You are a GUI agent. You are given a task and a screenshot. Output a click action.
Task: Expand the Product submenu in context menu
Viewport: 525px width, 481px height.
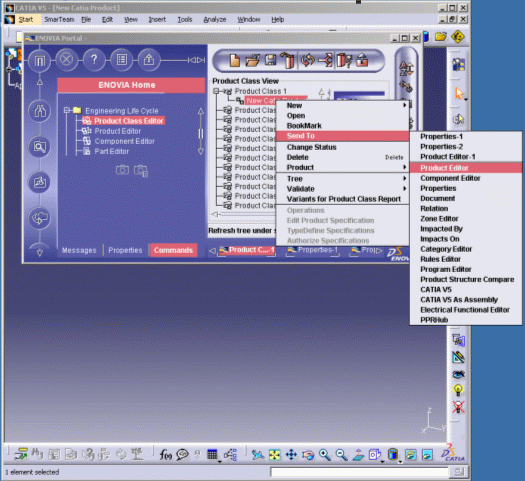[404, 167]
